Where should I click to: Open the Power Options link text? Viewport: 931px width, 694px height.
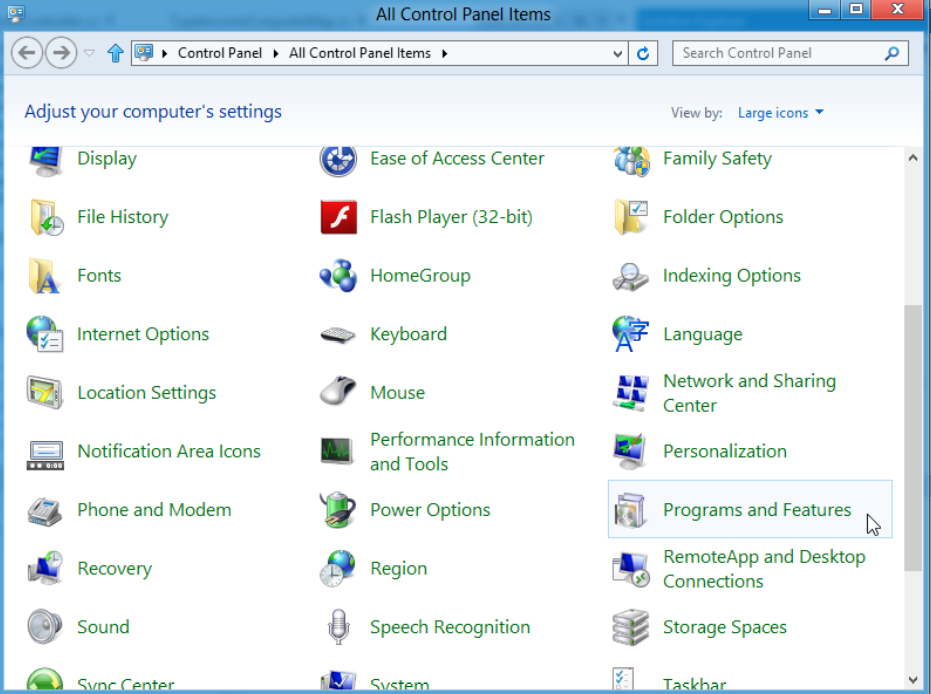(x=430, y=510)
